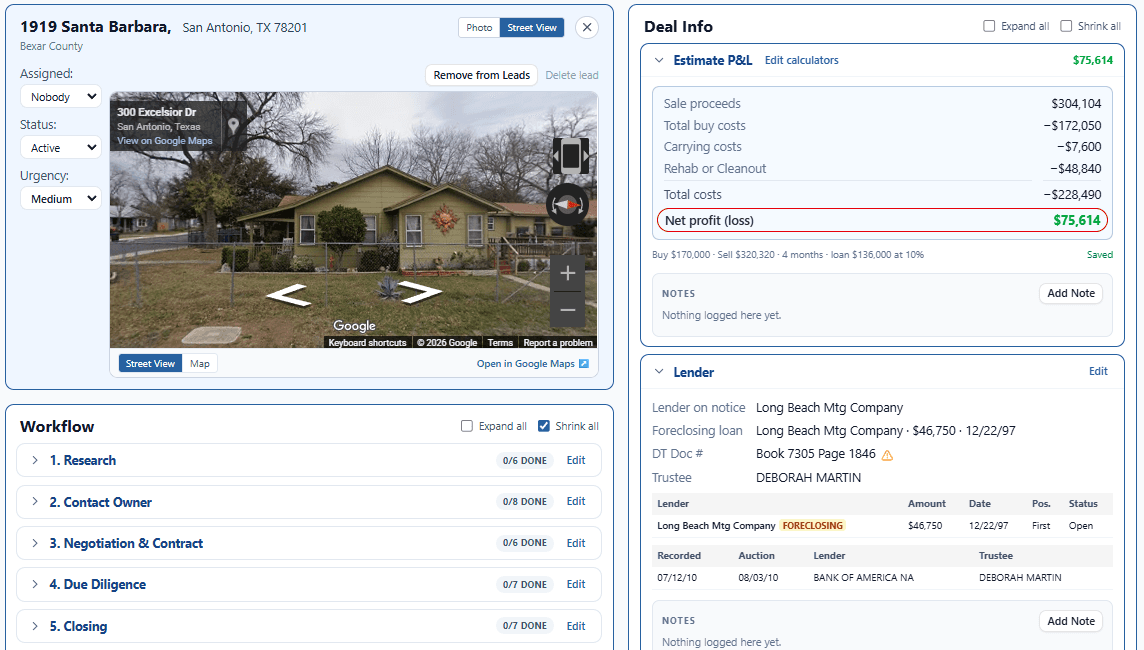Click the BANK OF AMERICA NA cell
Viewport: 1144px width, 650px height.
(863, 577)
